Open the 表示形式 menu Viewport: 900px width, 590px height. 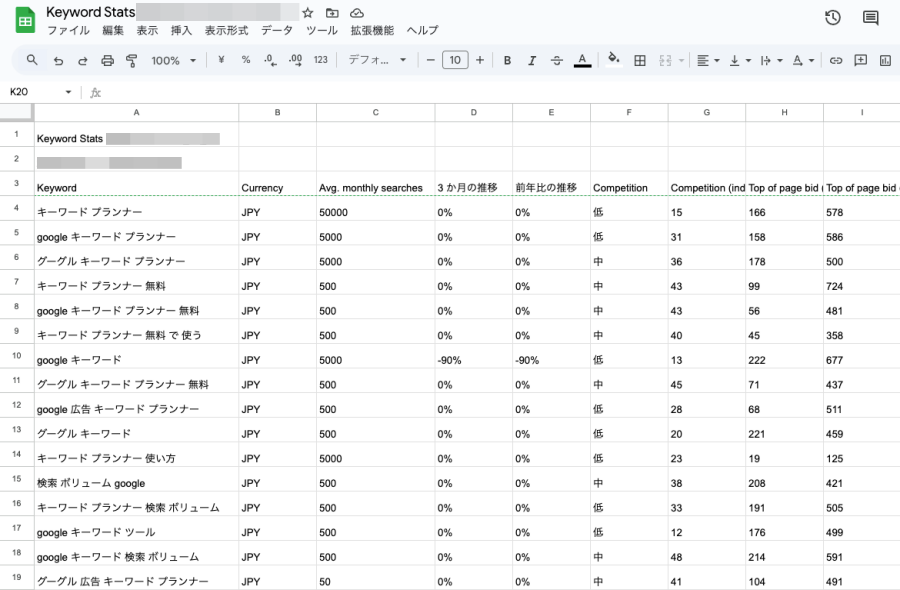pyautogui.click(x=227, y=30)
